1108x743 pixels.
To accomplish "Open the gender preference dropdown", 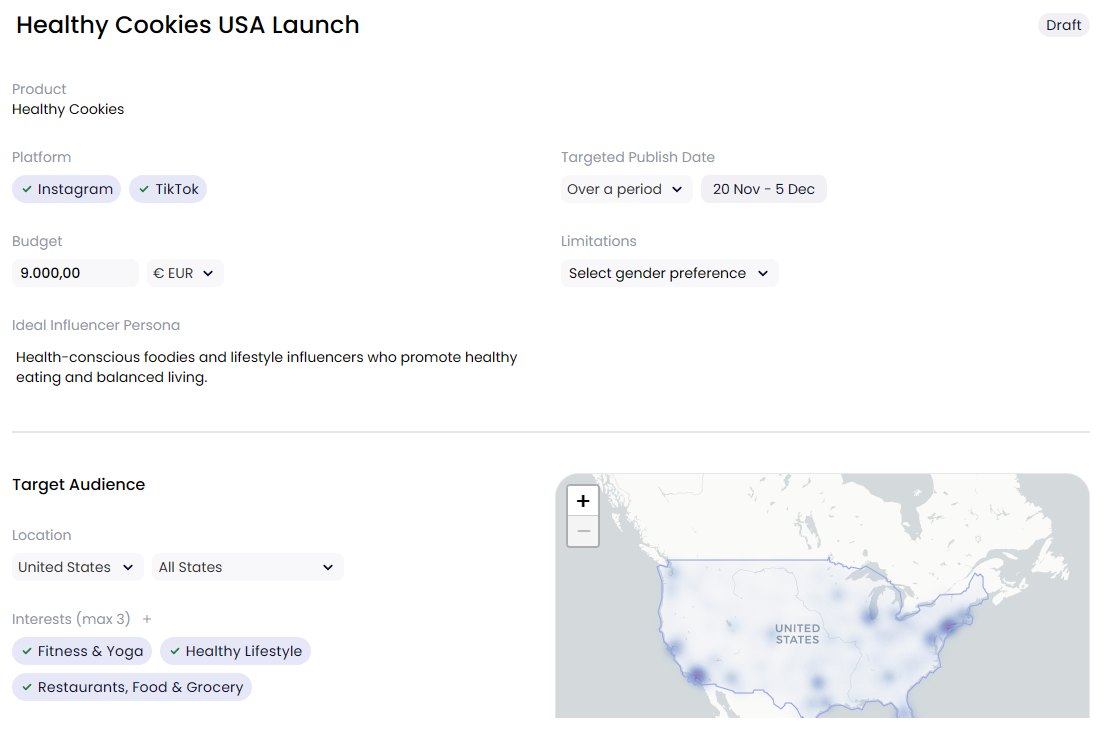I will 669,273.
